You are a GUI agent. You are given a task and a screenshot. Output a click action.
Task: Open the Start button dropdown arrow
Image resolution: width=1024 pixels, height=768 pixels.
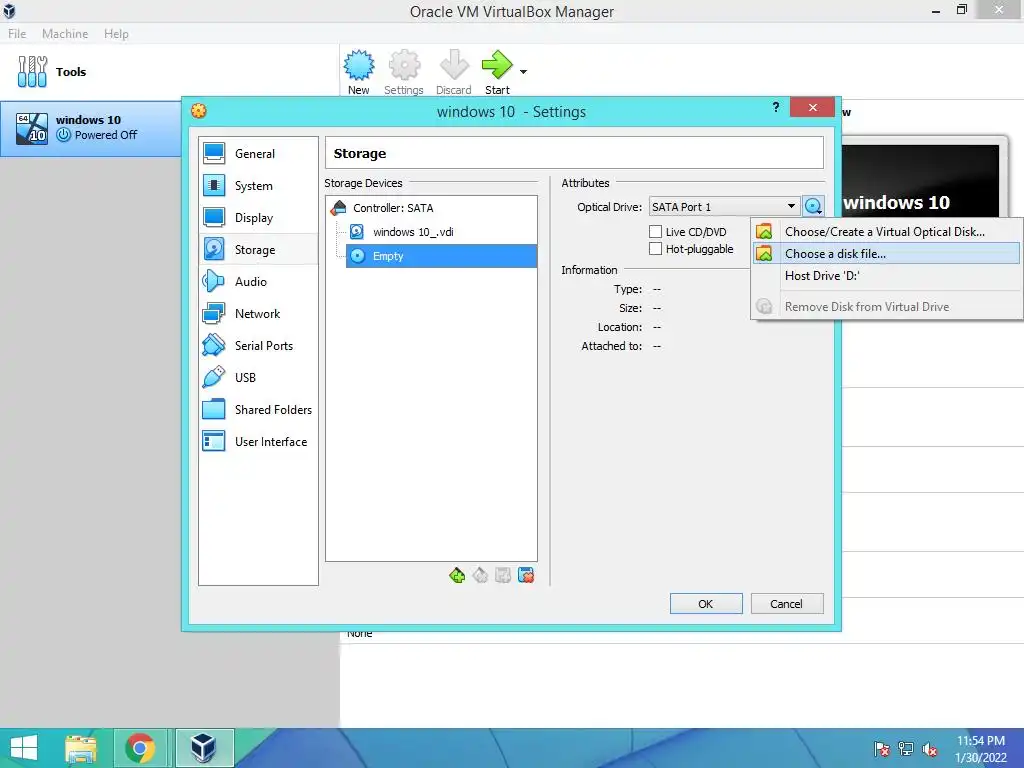click(523, 72)
